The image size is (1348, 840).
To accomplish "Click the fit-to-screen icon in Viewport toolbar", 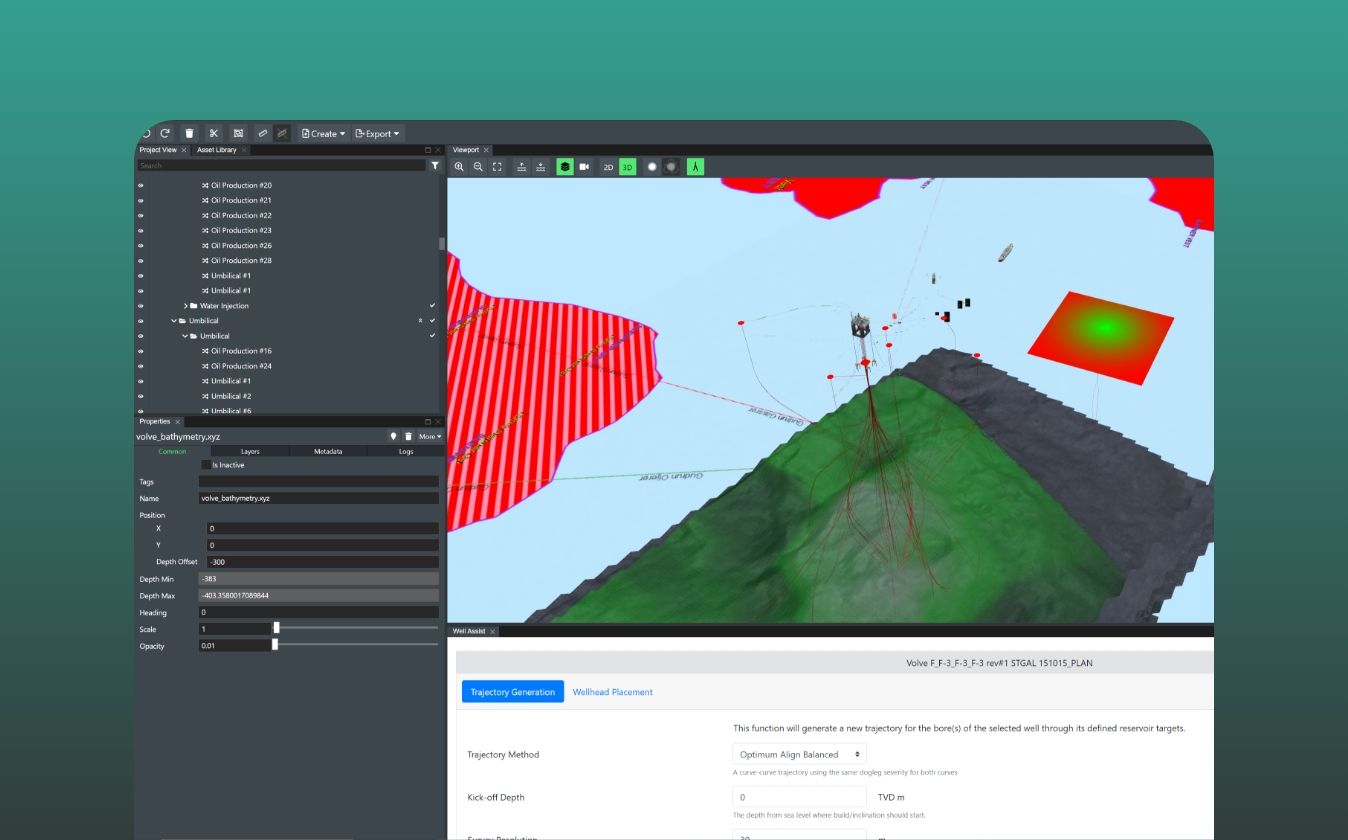I will 497,167.
